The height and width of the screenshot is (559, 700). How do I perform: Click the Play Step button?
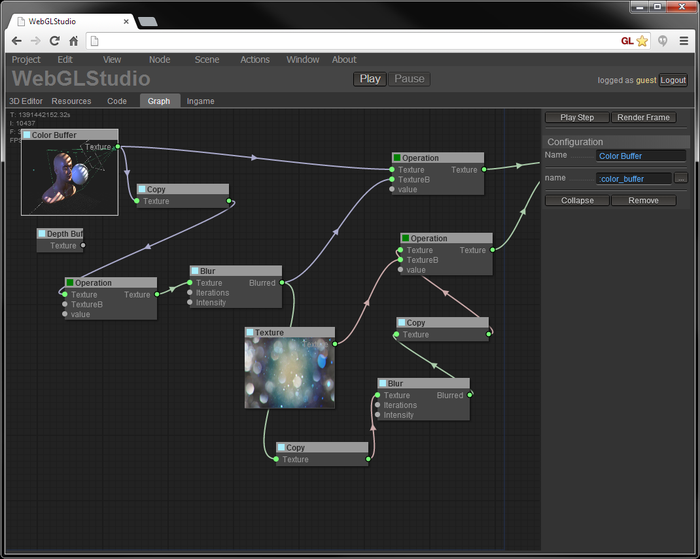(x=577, y=117)
